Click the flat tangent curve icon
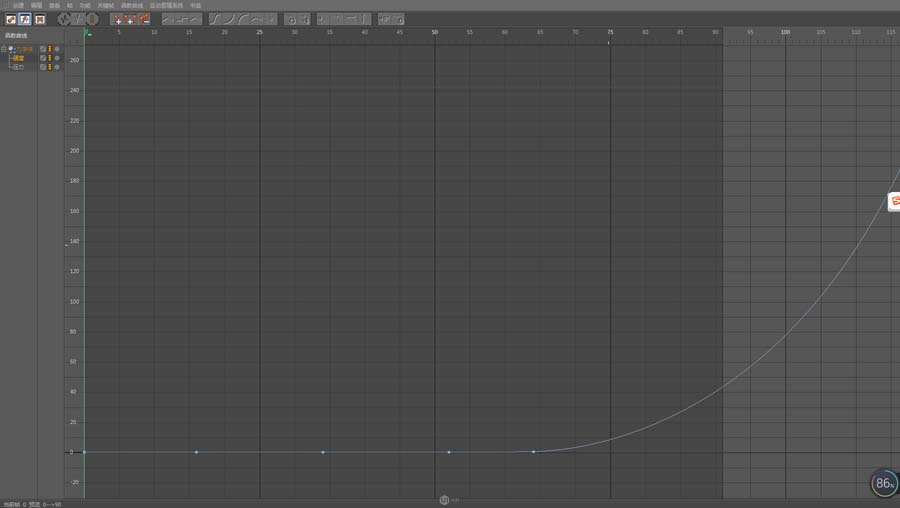 click(256, 19)
